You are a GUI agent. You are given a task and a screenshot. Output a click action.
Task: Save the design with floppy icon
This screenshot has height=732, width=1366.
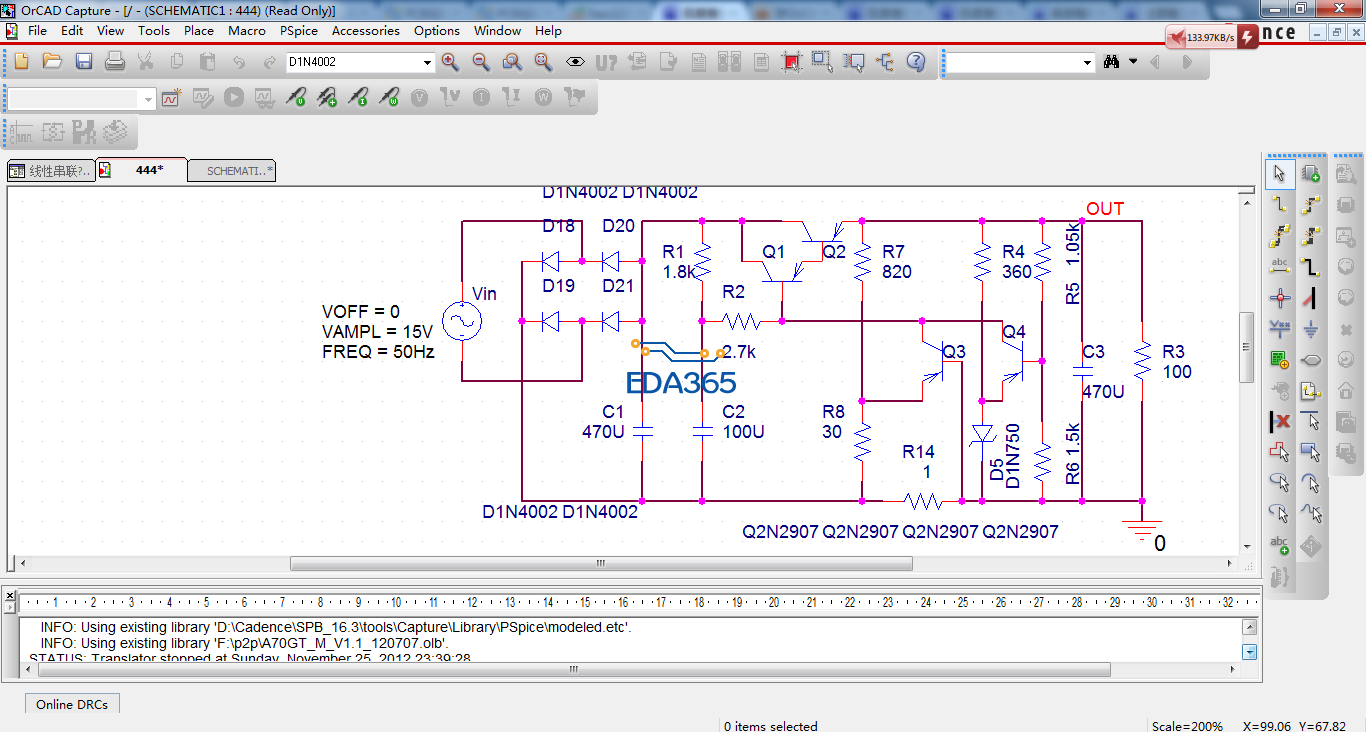(84, 62)
